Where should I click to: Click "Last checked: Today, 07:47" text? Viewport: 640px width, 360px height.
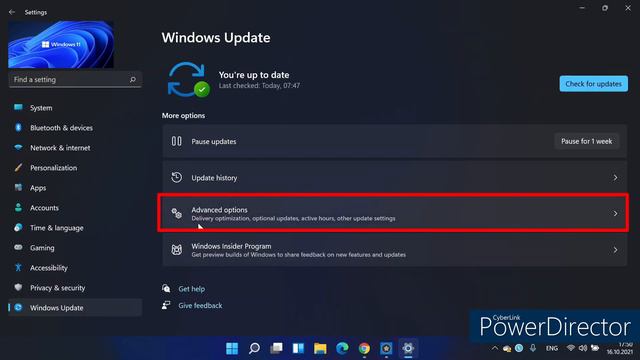point(259,86)
